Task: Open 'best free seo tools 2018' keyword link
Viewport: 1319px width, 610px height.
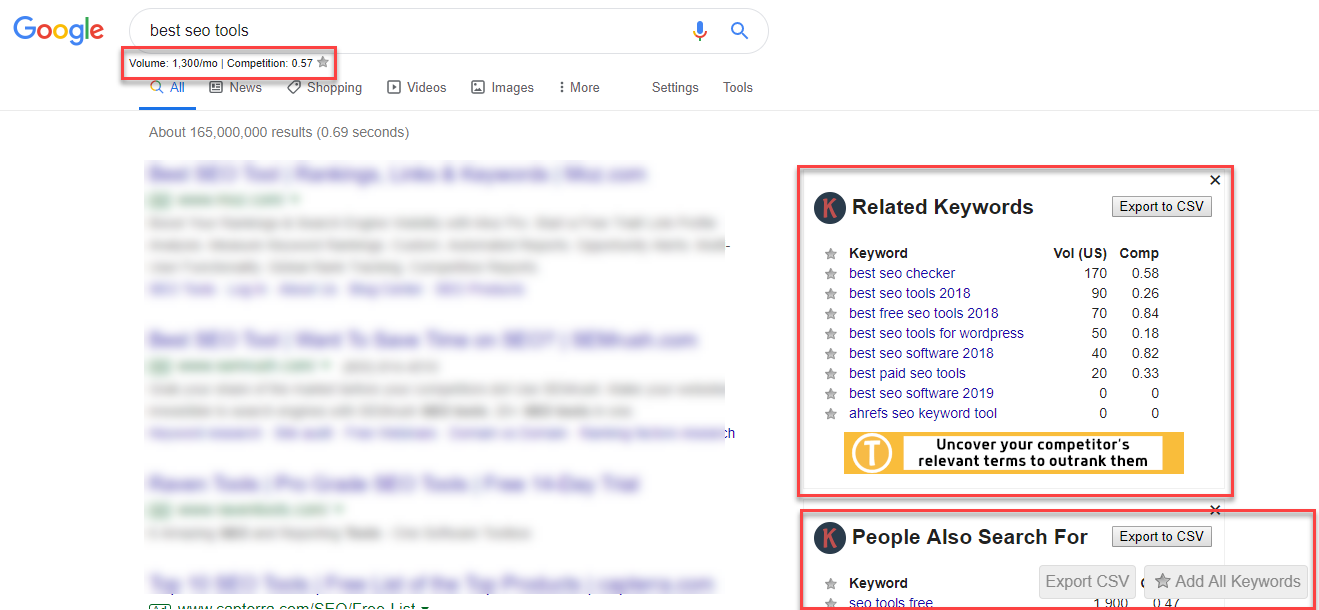Action: pyautogui.click(x=924, y=314)
